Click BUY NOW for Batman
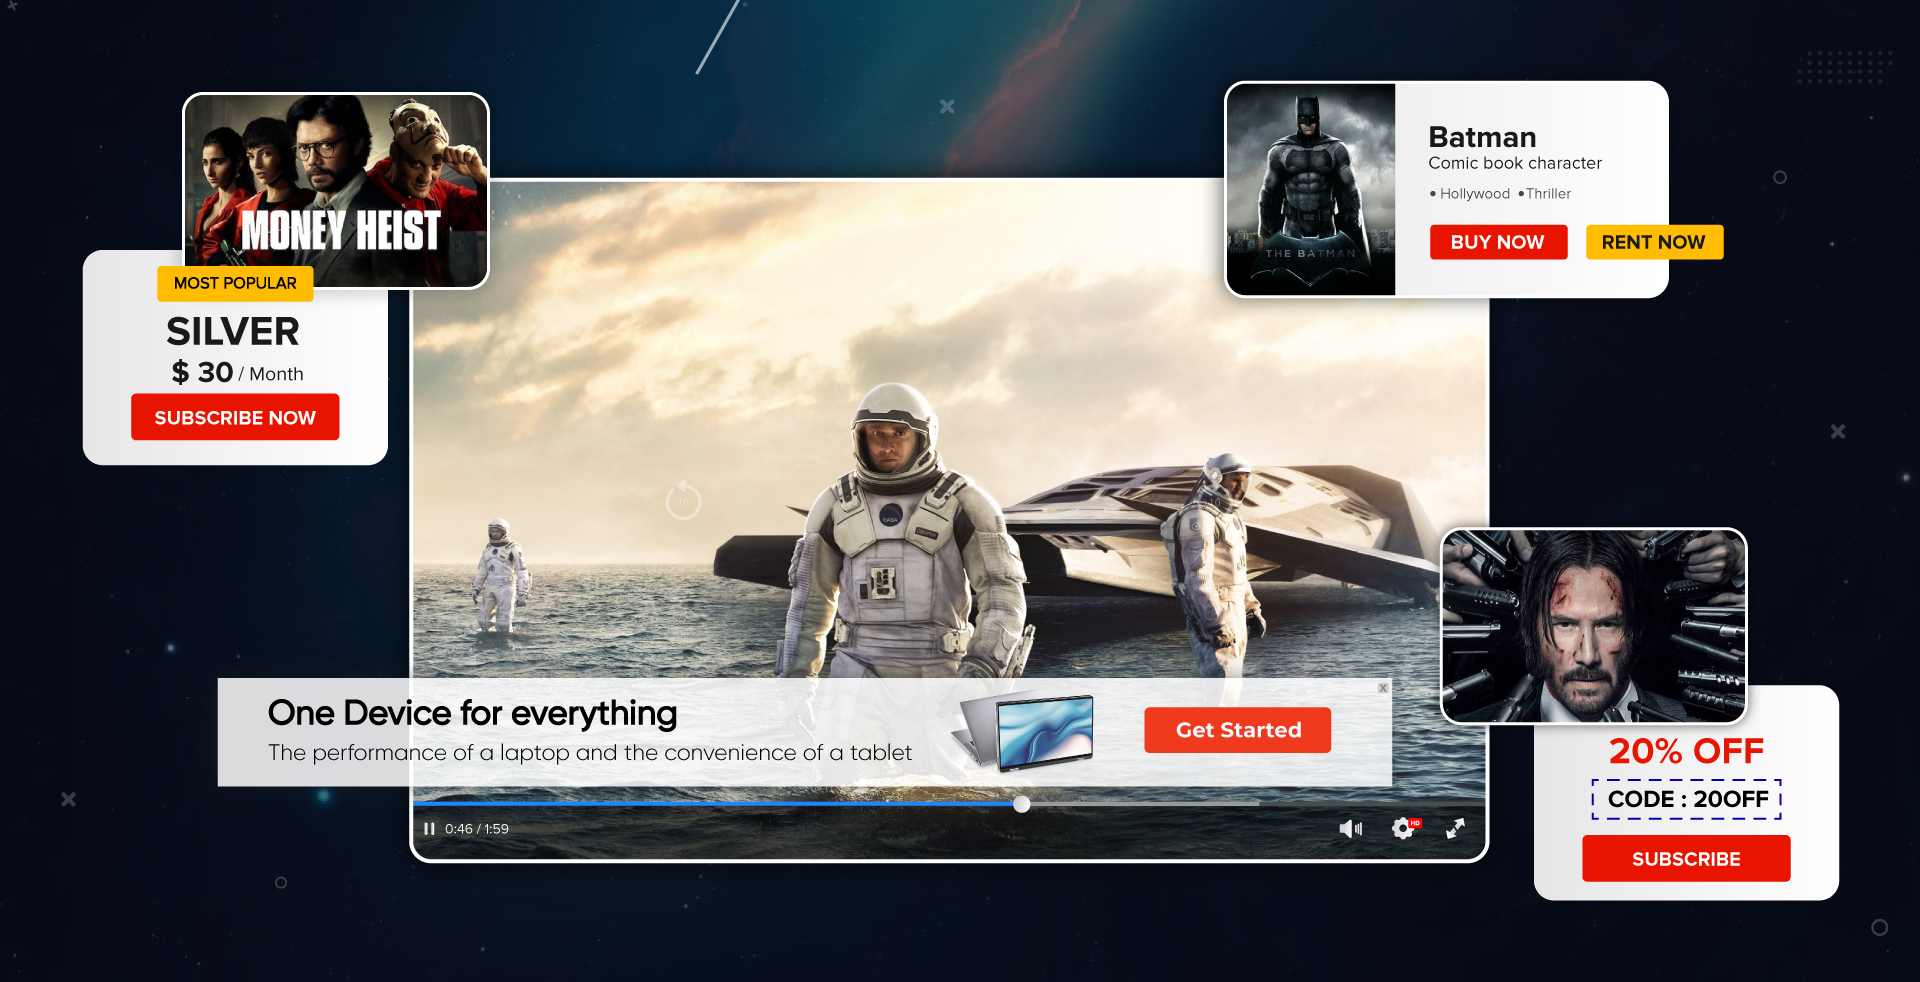1920x982 pixels. click(1498, 242)
